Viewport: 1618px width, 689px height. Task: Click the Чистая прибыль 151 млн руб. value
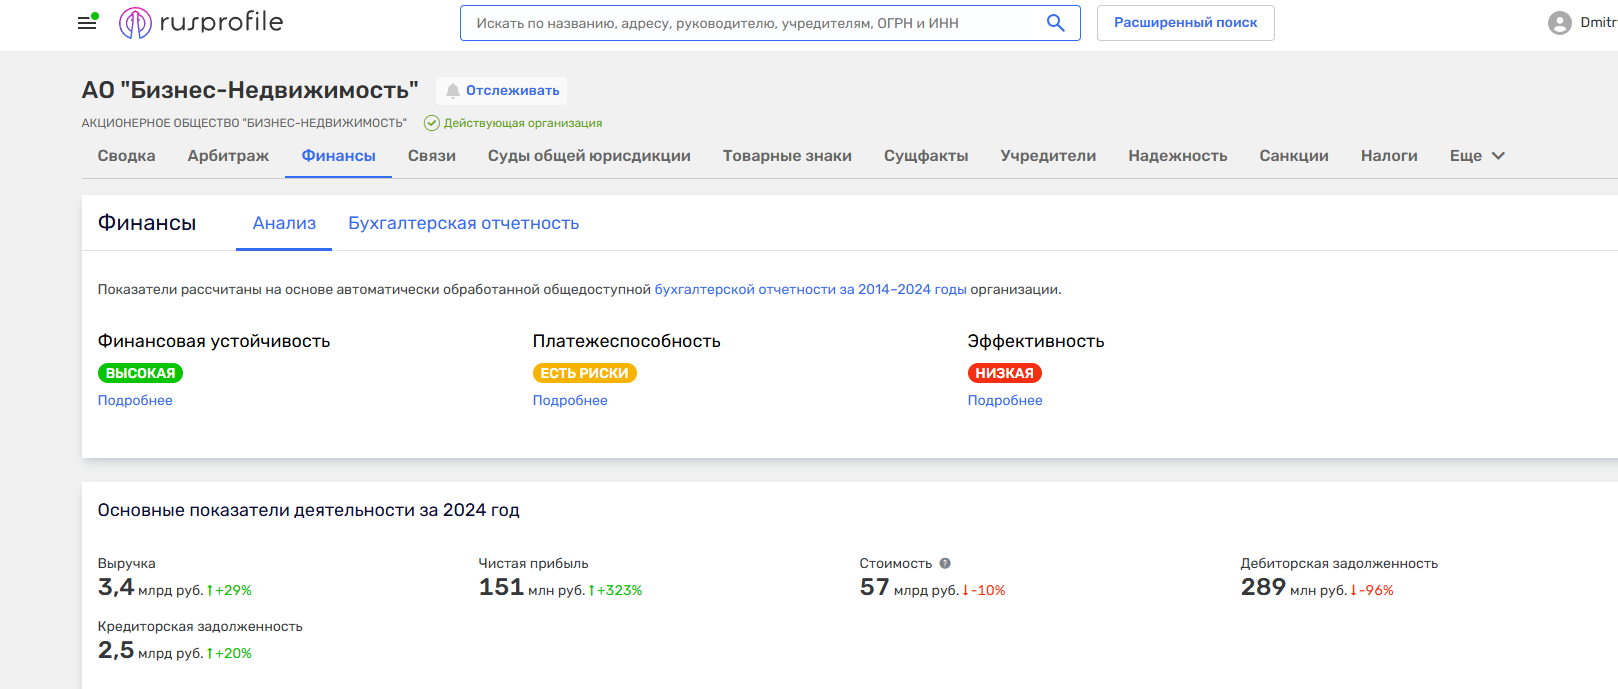[532, 588]
